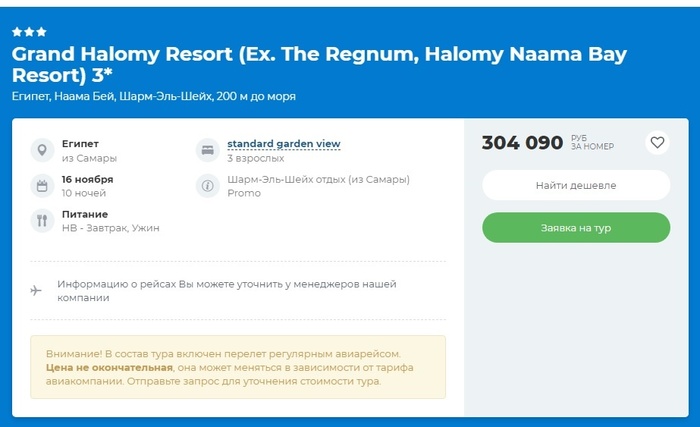The image size is (700, 427).
Task: Click the location pin icon beside Египет
Action: [x=42, y=151]
